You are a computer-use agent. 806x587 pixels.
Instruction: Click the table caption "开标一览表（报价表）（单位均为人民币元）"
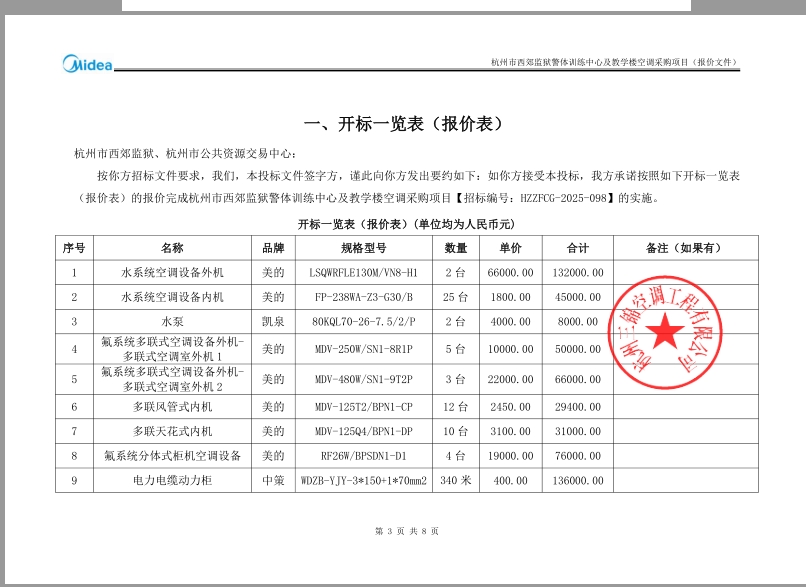(x=407, y=224)
